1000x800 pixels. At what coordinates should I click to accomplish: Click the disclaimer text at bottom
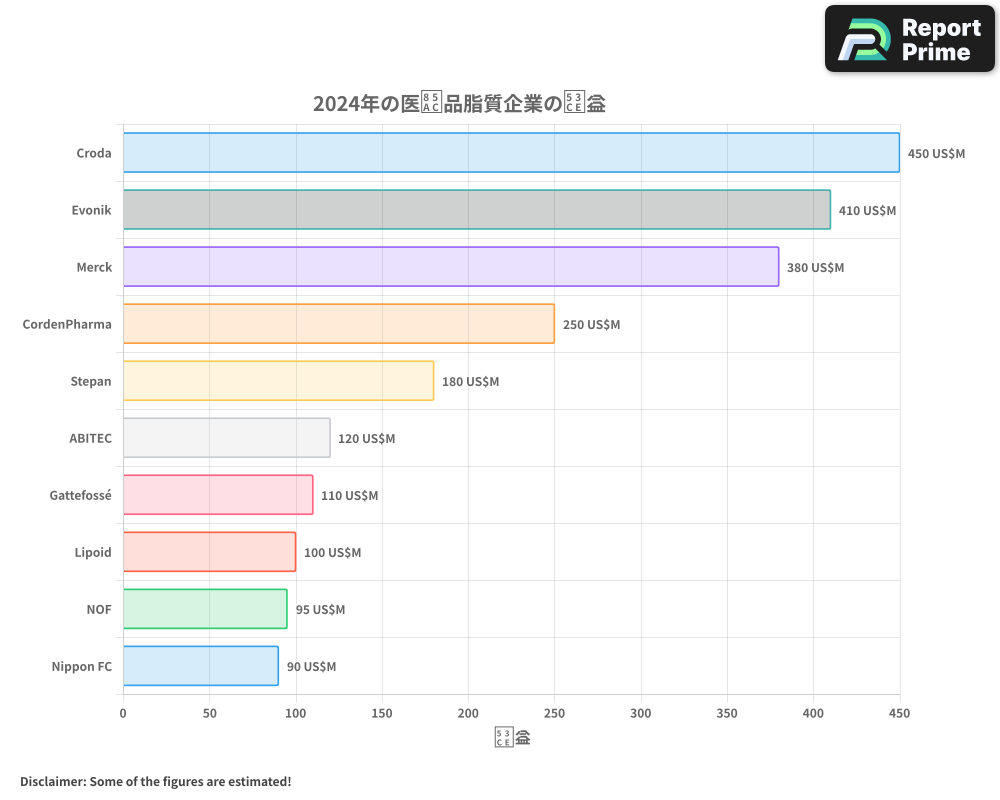coord(155,781)
